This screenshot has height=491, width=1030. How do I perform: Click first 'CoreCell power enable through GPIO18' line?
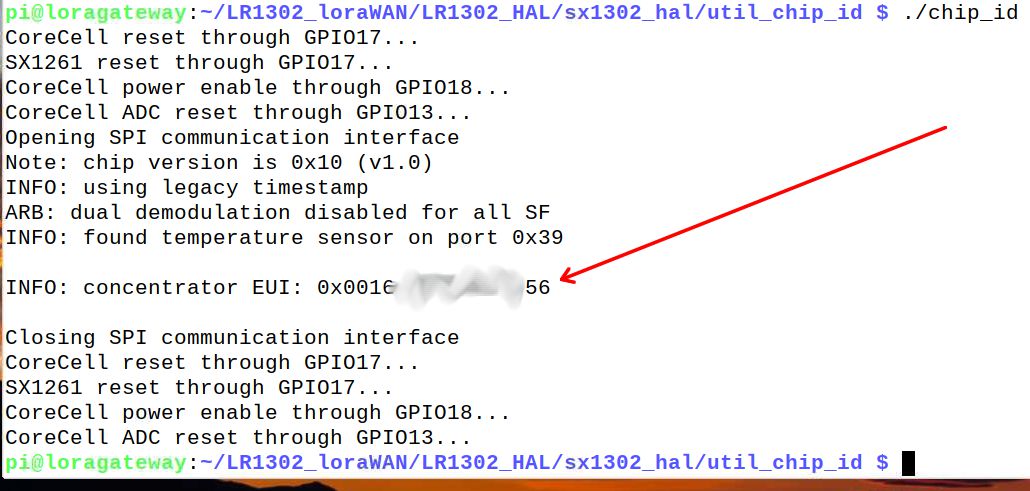[258, 88]
